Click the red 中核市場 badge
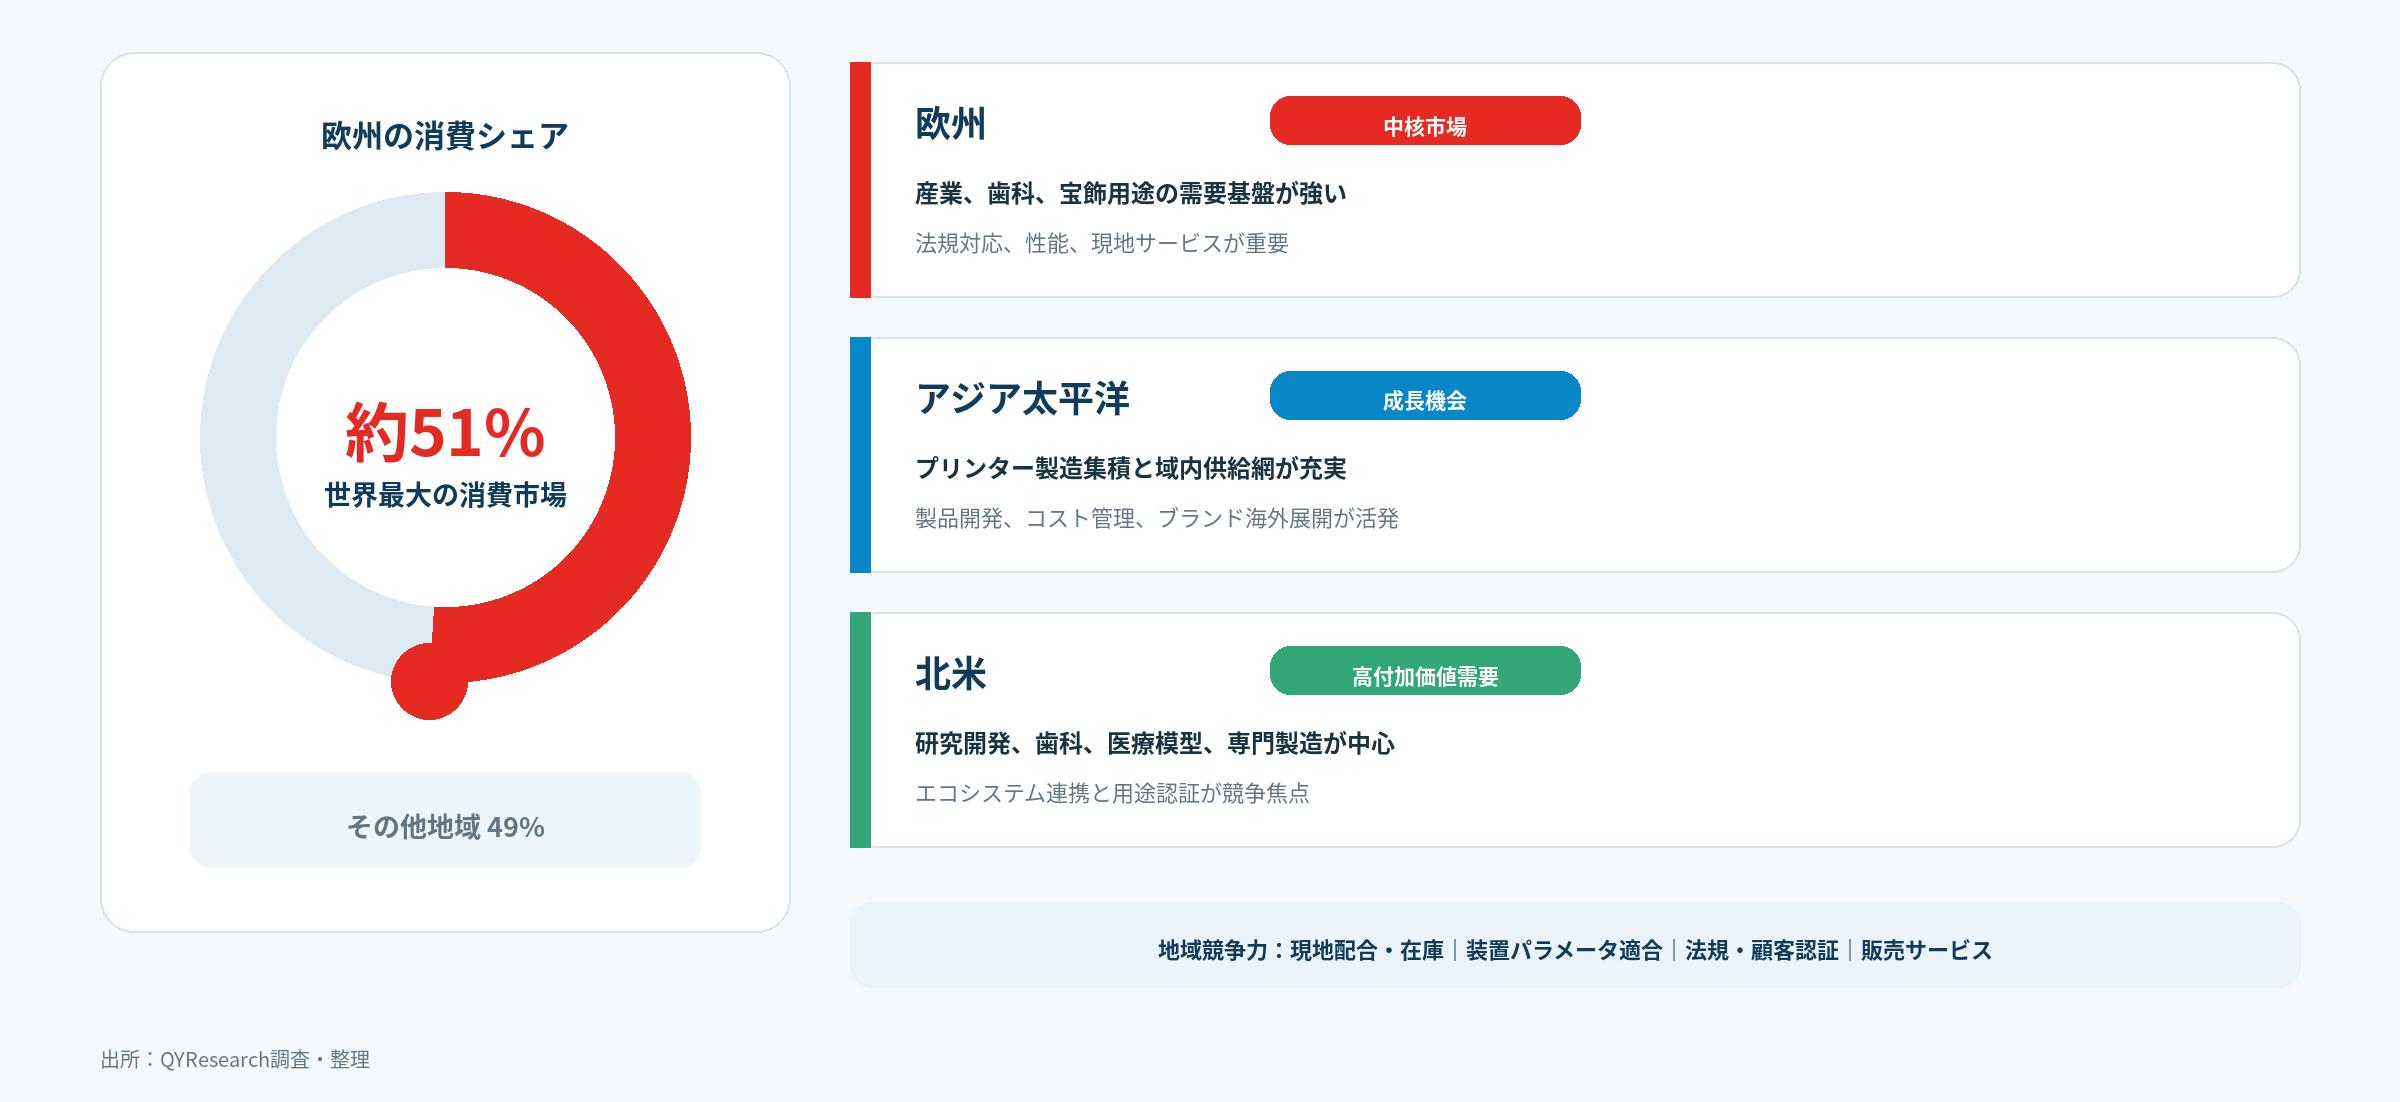The width and height of the screenshot is (2400, 1102). click(1425, 121)
